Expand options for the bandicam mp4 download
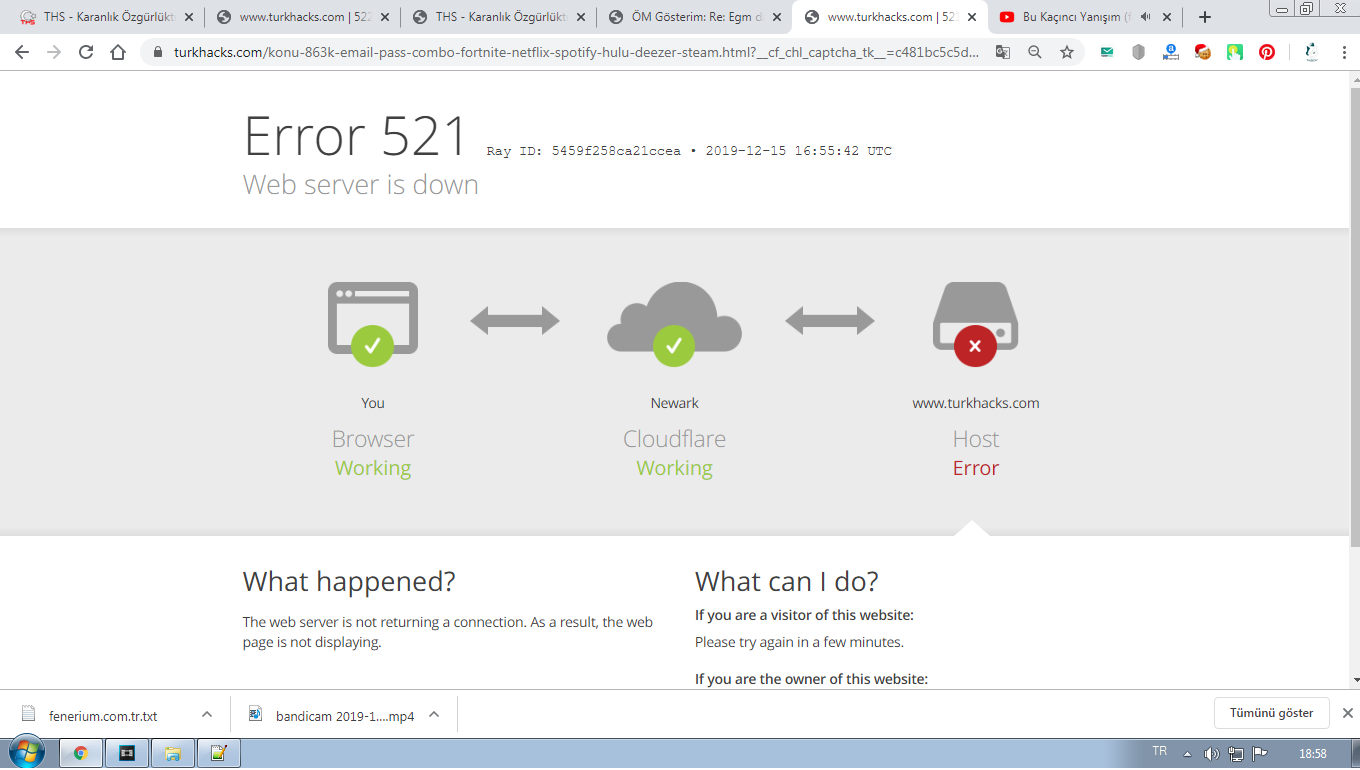The height and width of the screenshot is (770, 1360). point(434,714)
